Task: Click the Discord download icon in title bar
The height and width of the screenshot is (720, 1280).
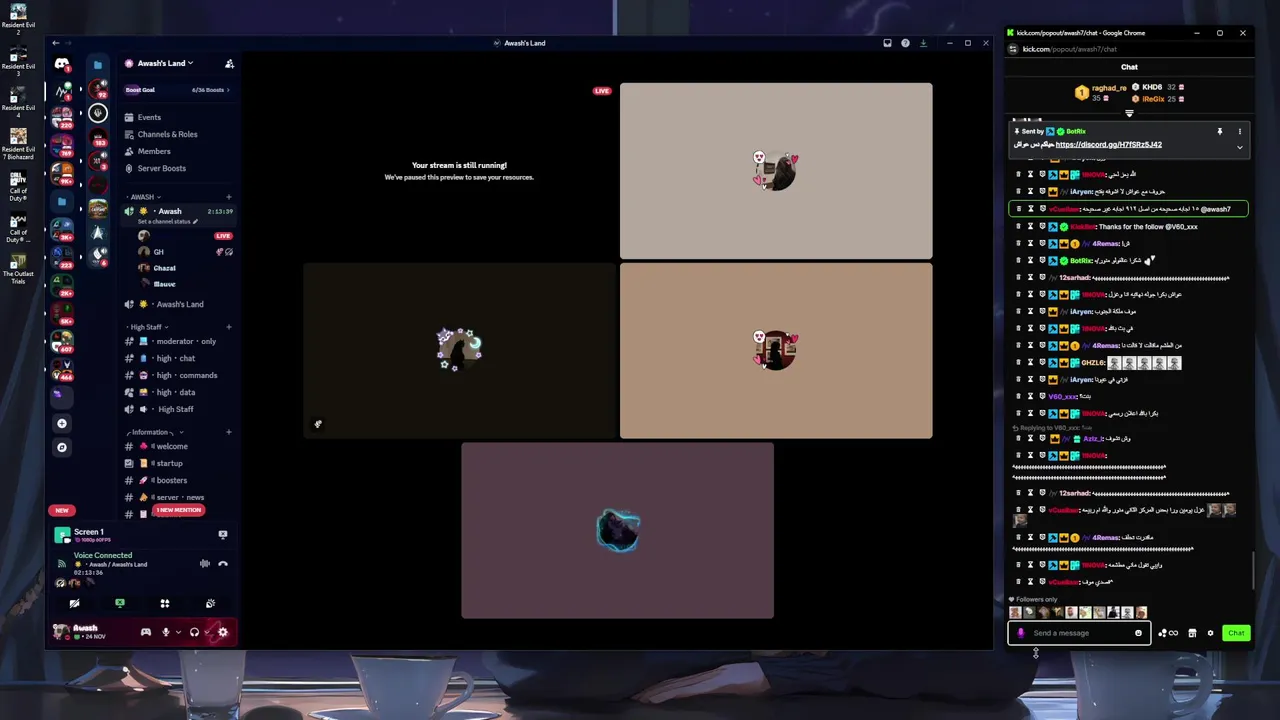Action: coord(923,43)
